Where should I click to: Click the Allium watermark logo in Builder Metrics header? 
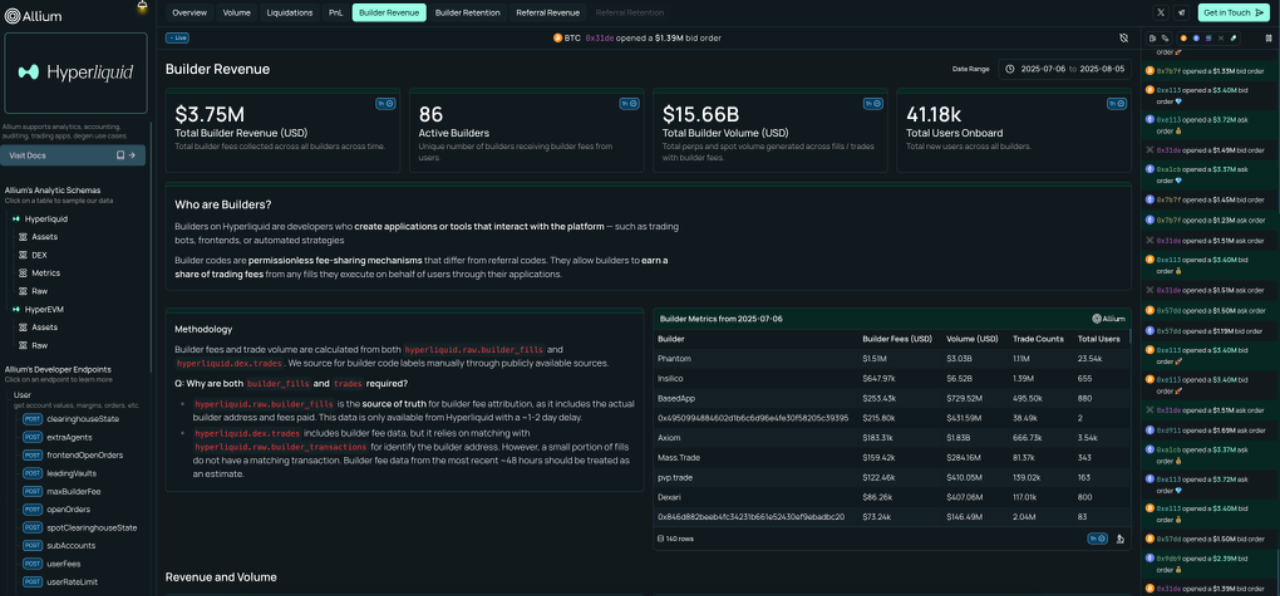click(x=1109, y=319)
